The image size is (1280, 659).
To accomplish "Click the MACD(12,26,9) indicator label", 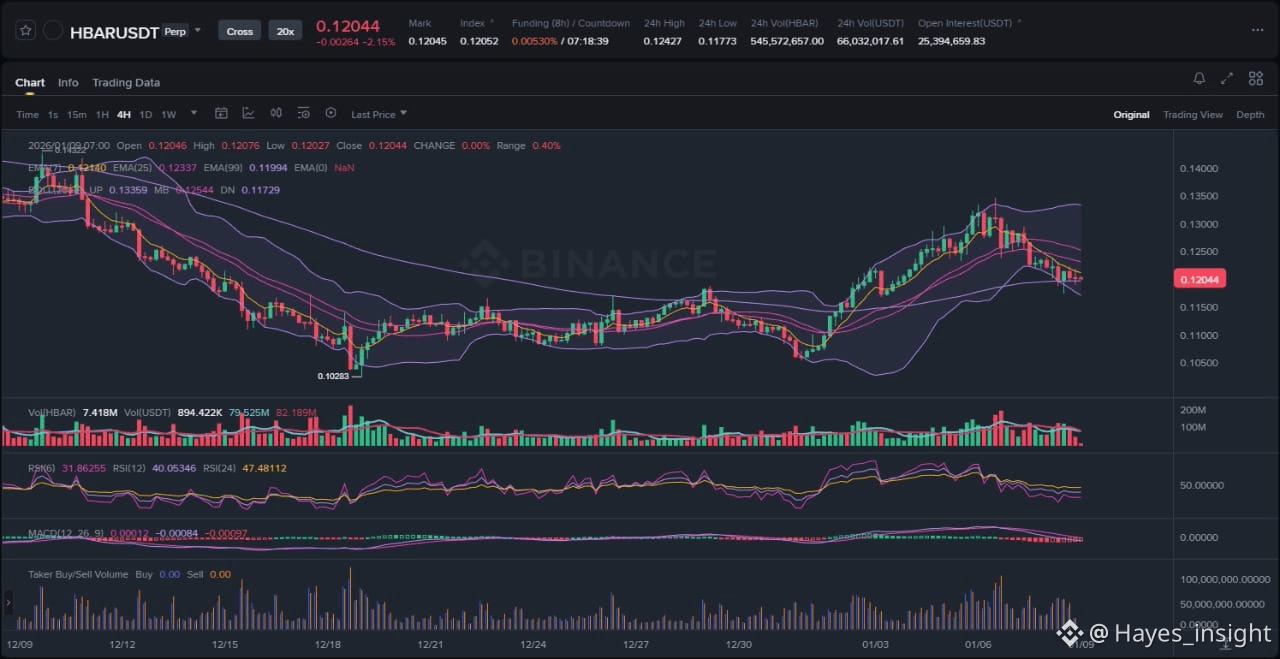I will pyautogui.click(x=65, y=533).
